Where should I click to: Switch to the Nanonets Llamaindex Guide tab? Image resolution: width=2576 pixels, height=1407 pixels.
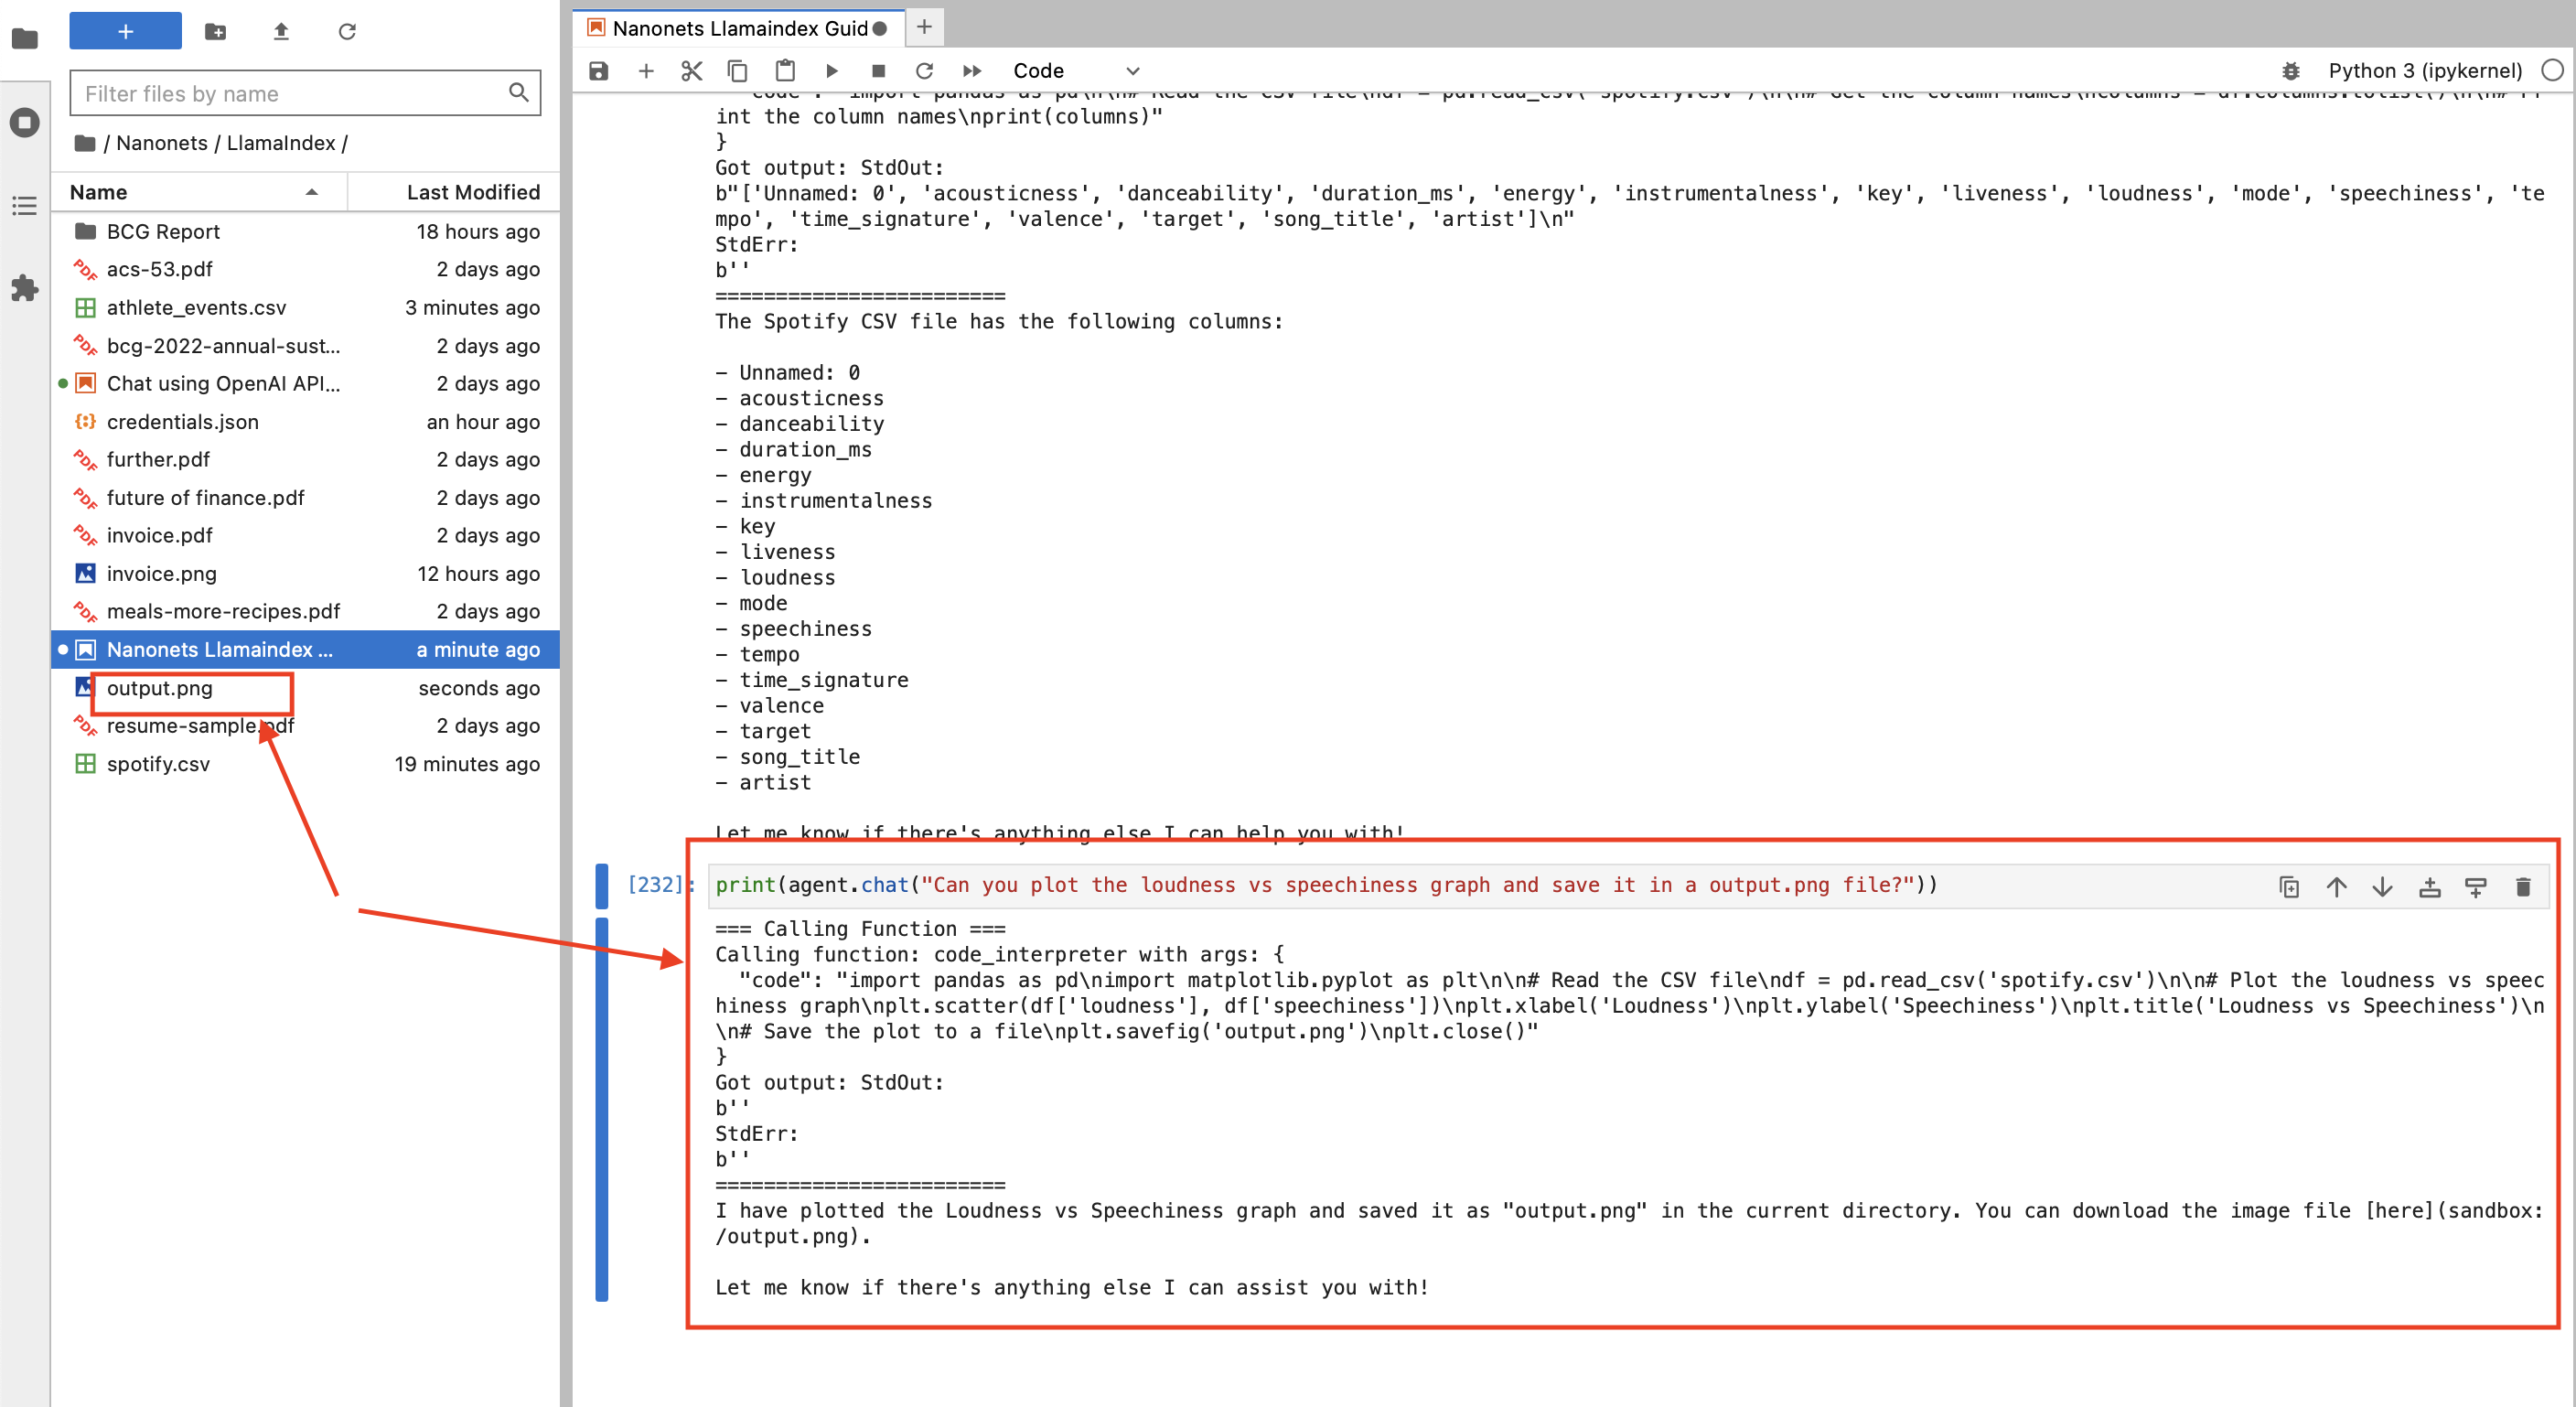click(x=740, y=27)
